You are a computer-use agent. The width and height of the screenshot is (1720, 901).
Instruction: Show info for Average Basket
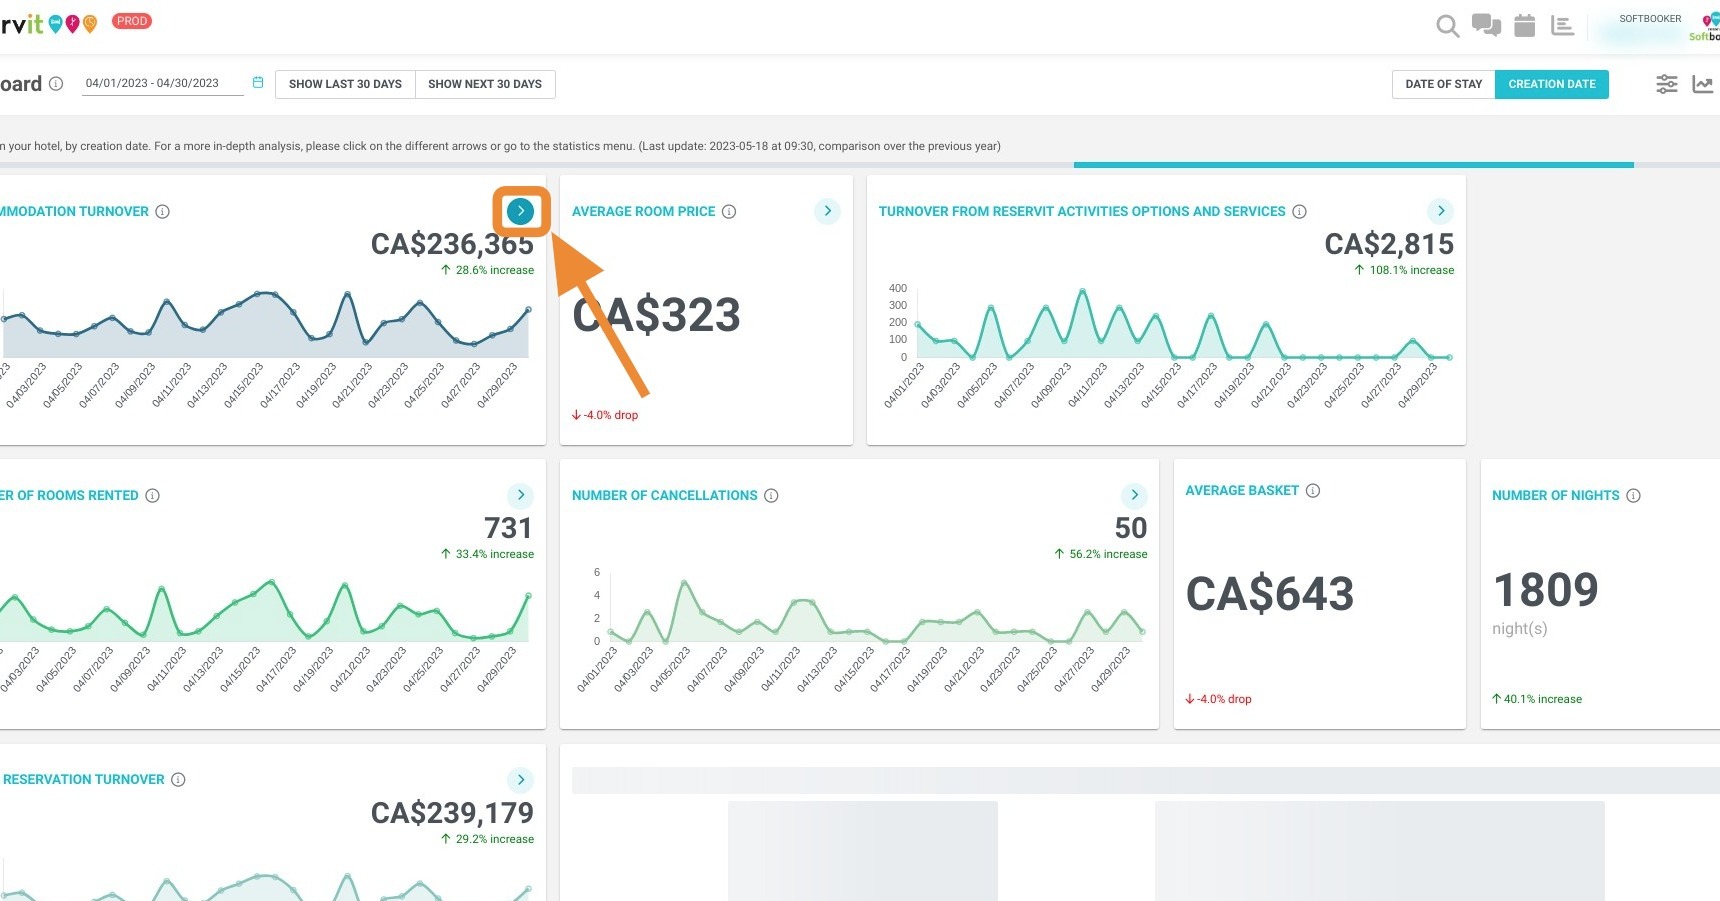[1313, 491]
